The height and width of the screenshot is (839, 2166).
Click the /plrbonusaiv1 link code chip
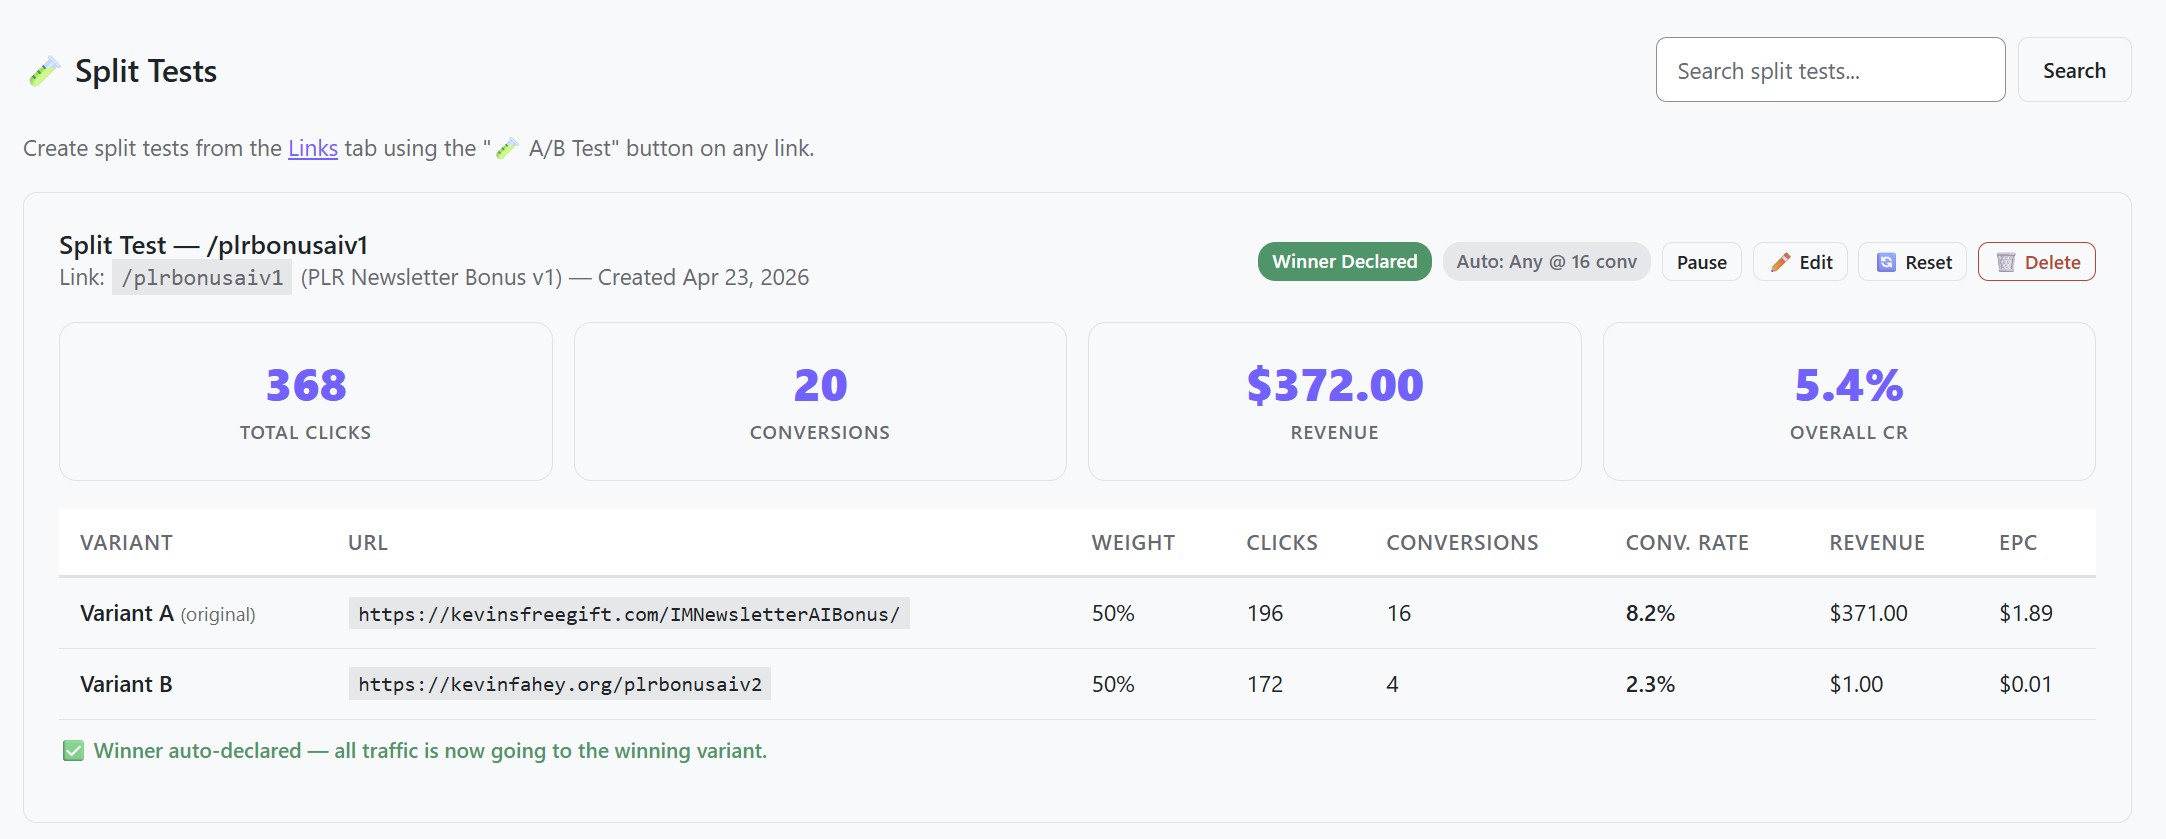coord(202,278)
